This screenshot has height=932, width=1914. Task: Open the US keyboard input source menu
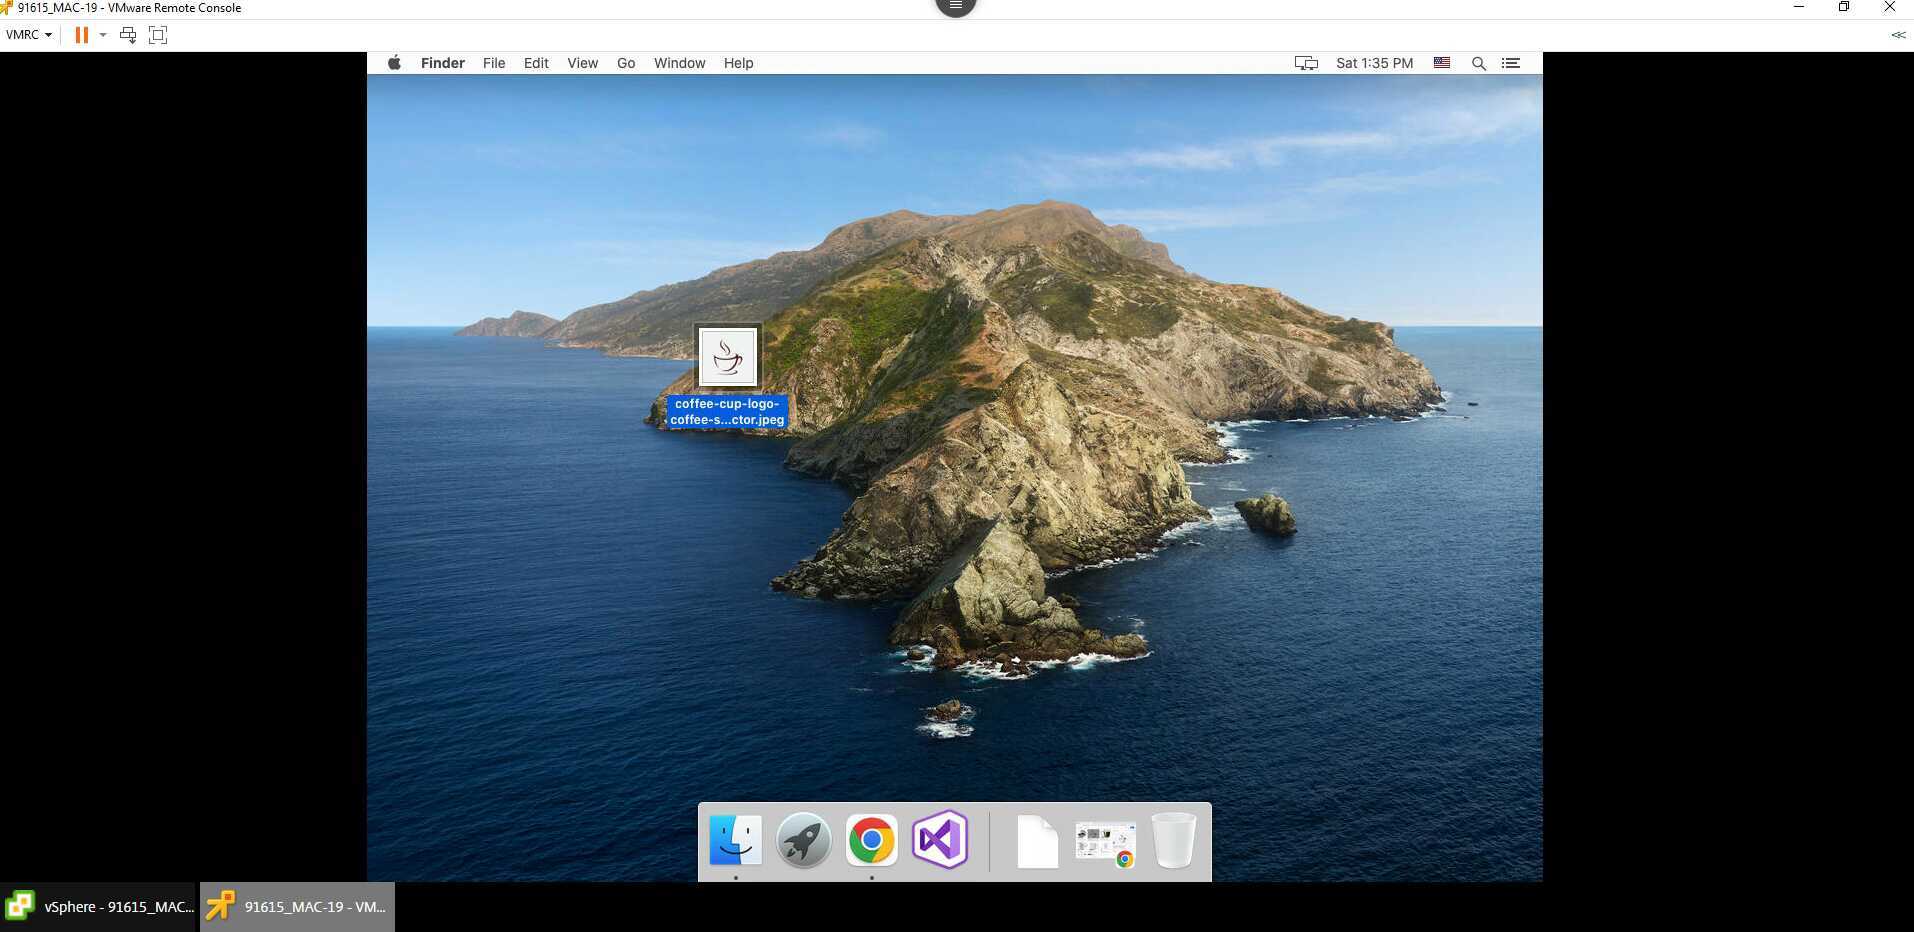click(x=1440, y=63)
